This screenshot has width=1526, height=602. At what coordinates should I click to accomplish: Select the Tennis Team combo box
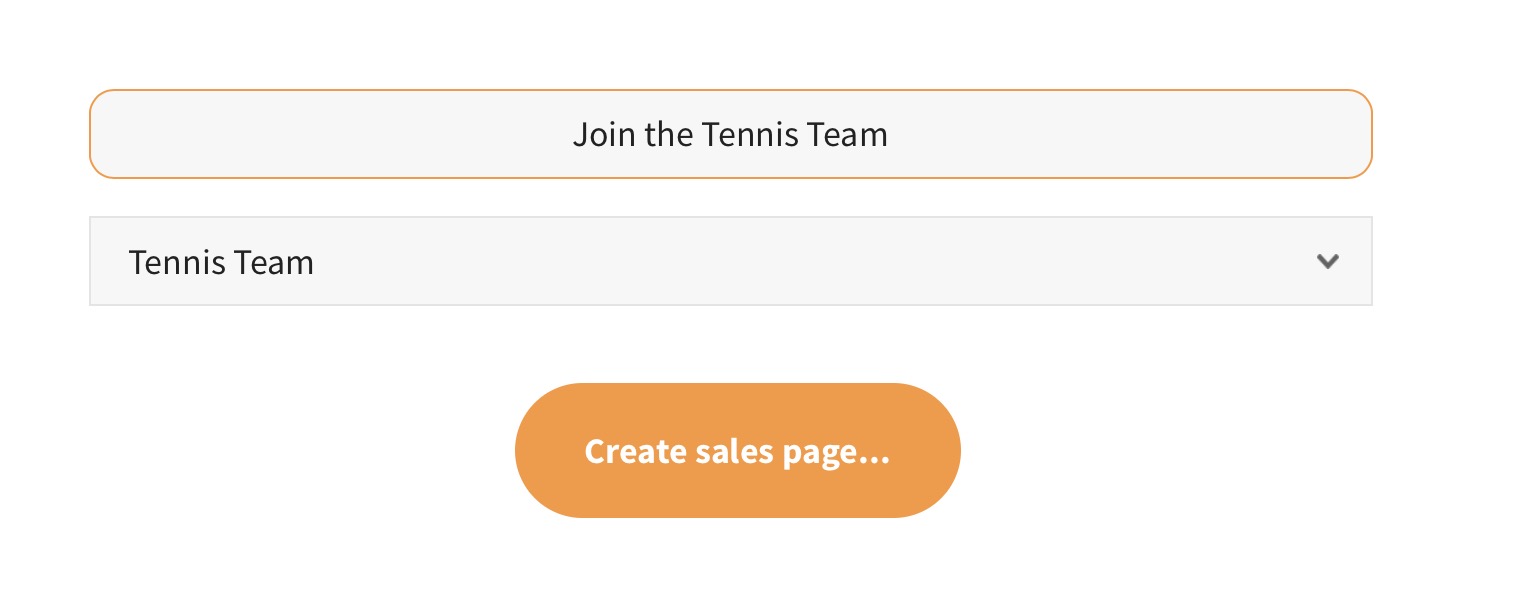pos(730,262)
